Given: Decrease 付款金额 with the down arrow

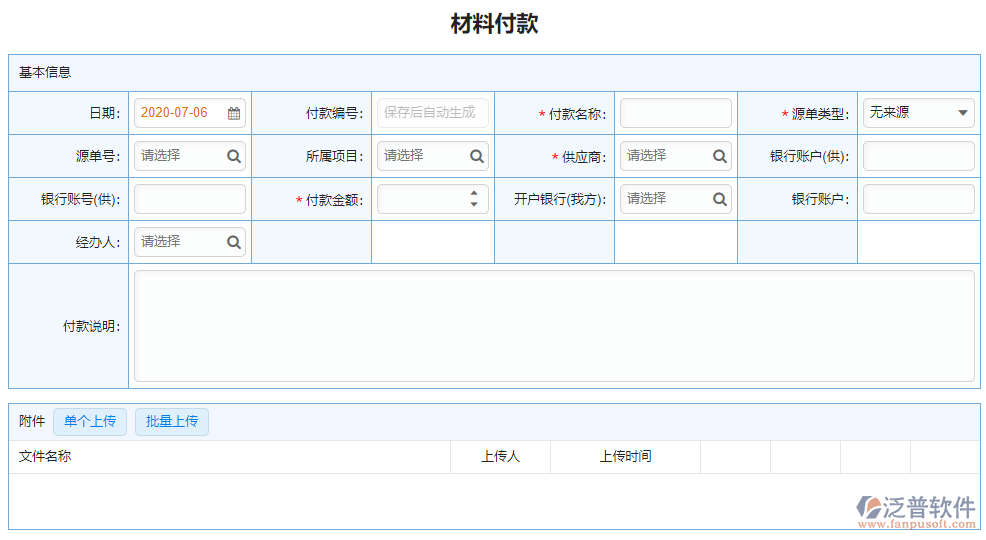Looking at the screenshot, I should 474,205.
